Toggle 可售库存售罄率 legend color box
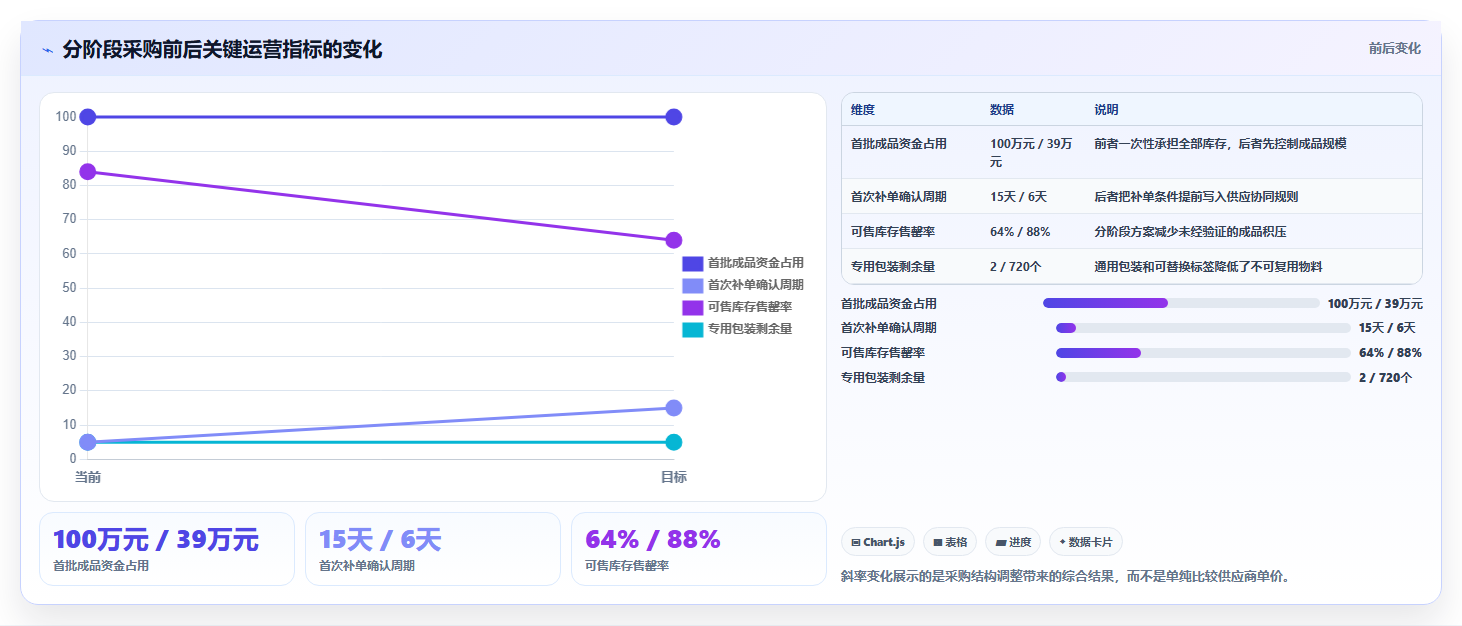Viewport: 1462px width, 626px height. point(693,308)
